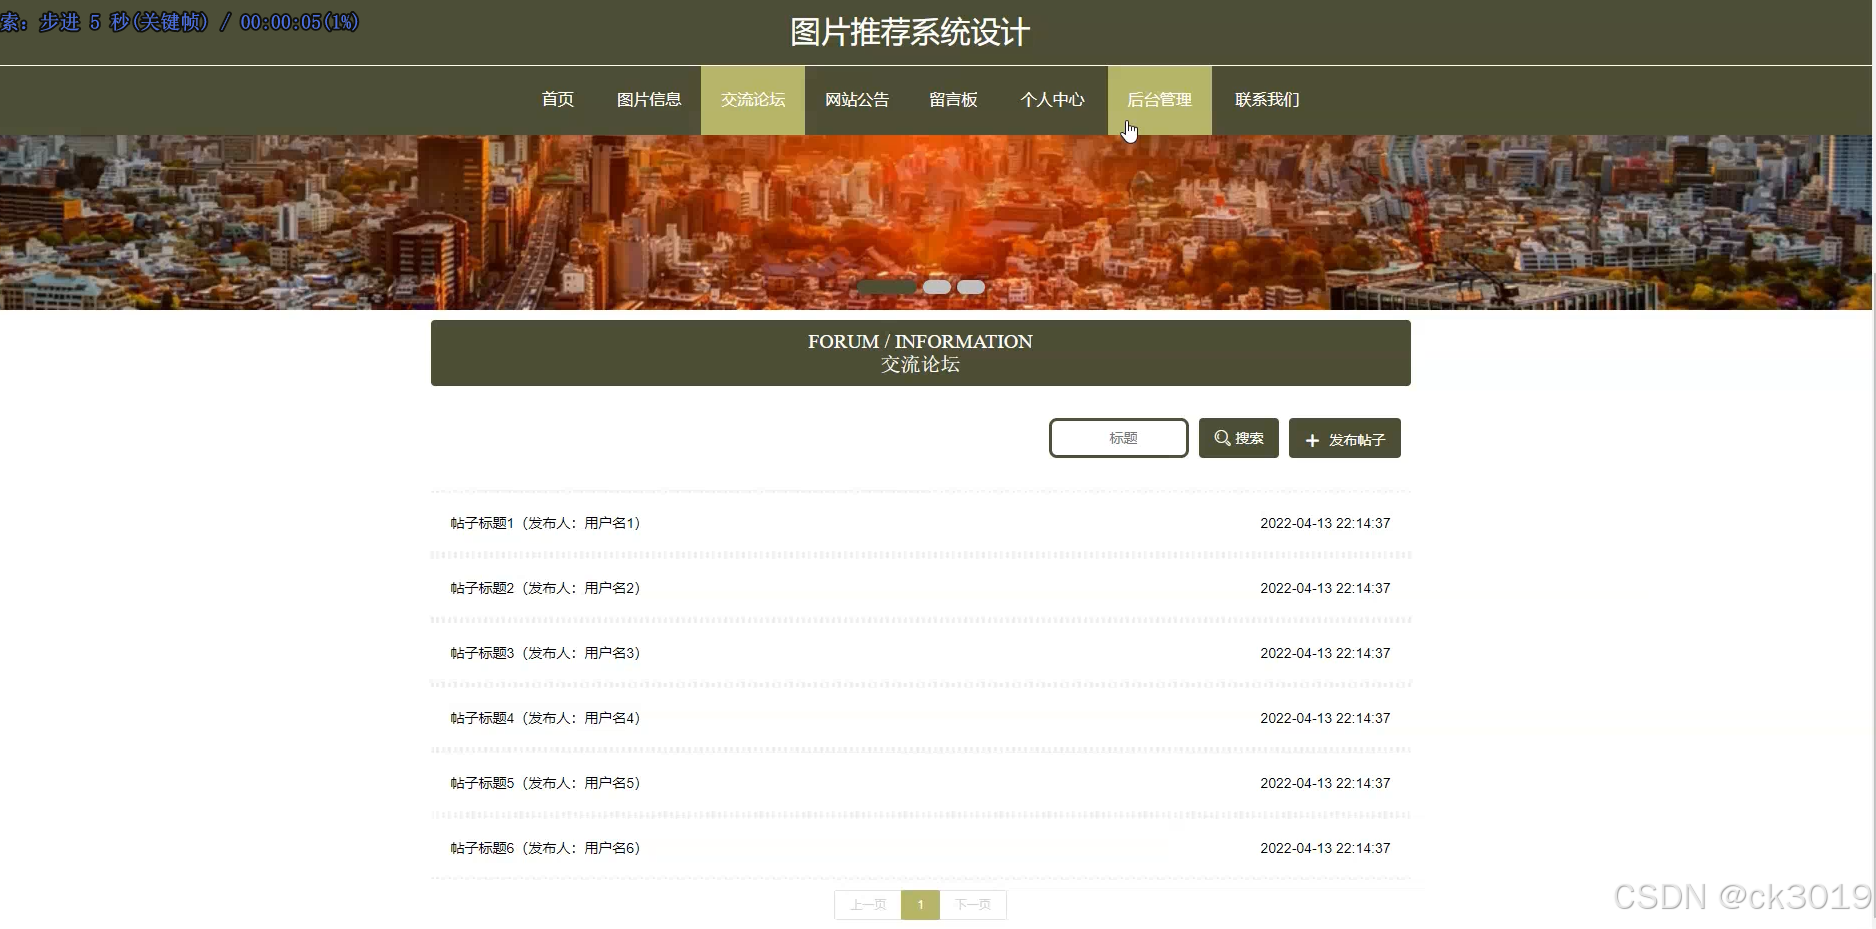Click the plus icon on the 发布帖子 button

tap(1311, 439)
